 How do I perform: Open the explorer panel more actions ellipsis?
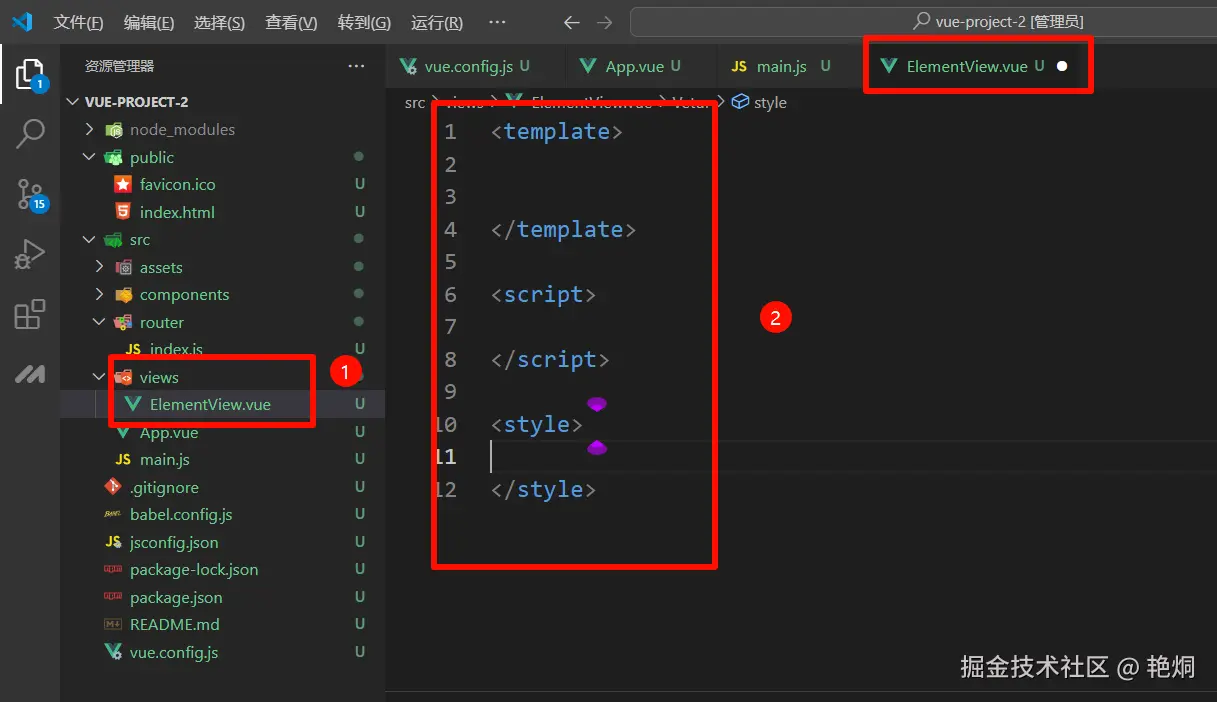click(x=356, y=66)
